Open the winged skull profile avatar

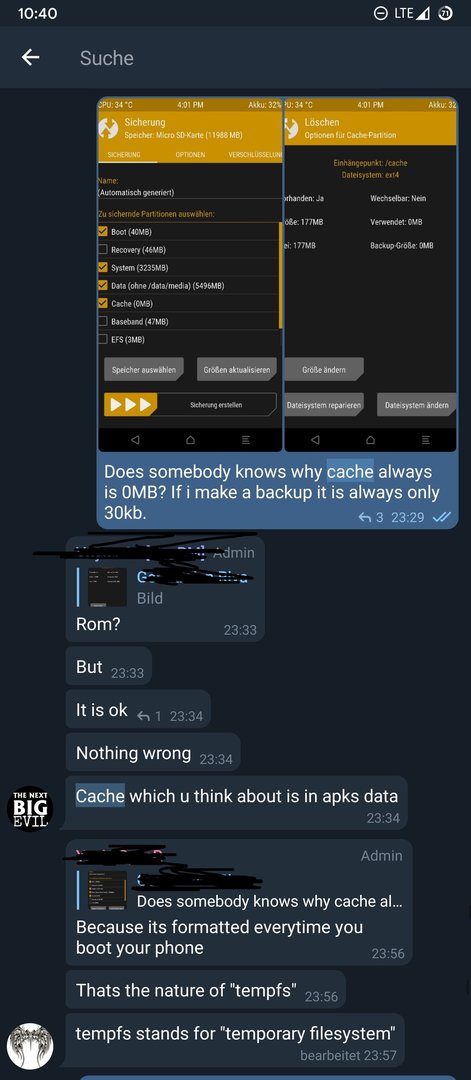point(30,1046)
